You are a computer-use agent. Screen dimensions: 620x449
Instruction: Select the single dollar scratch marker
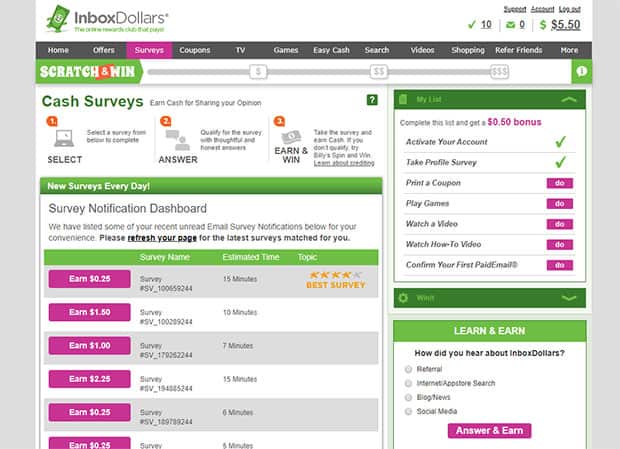point(258,72)
